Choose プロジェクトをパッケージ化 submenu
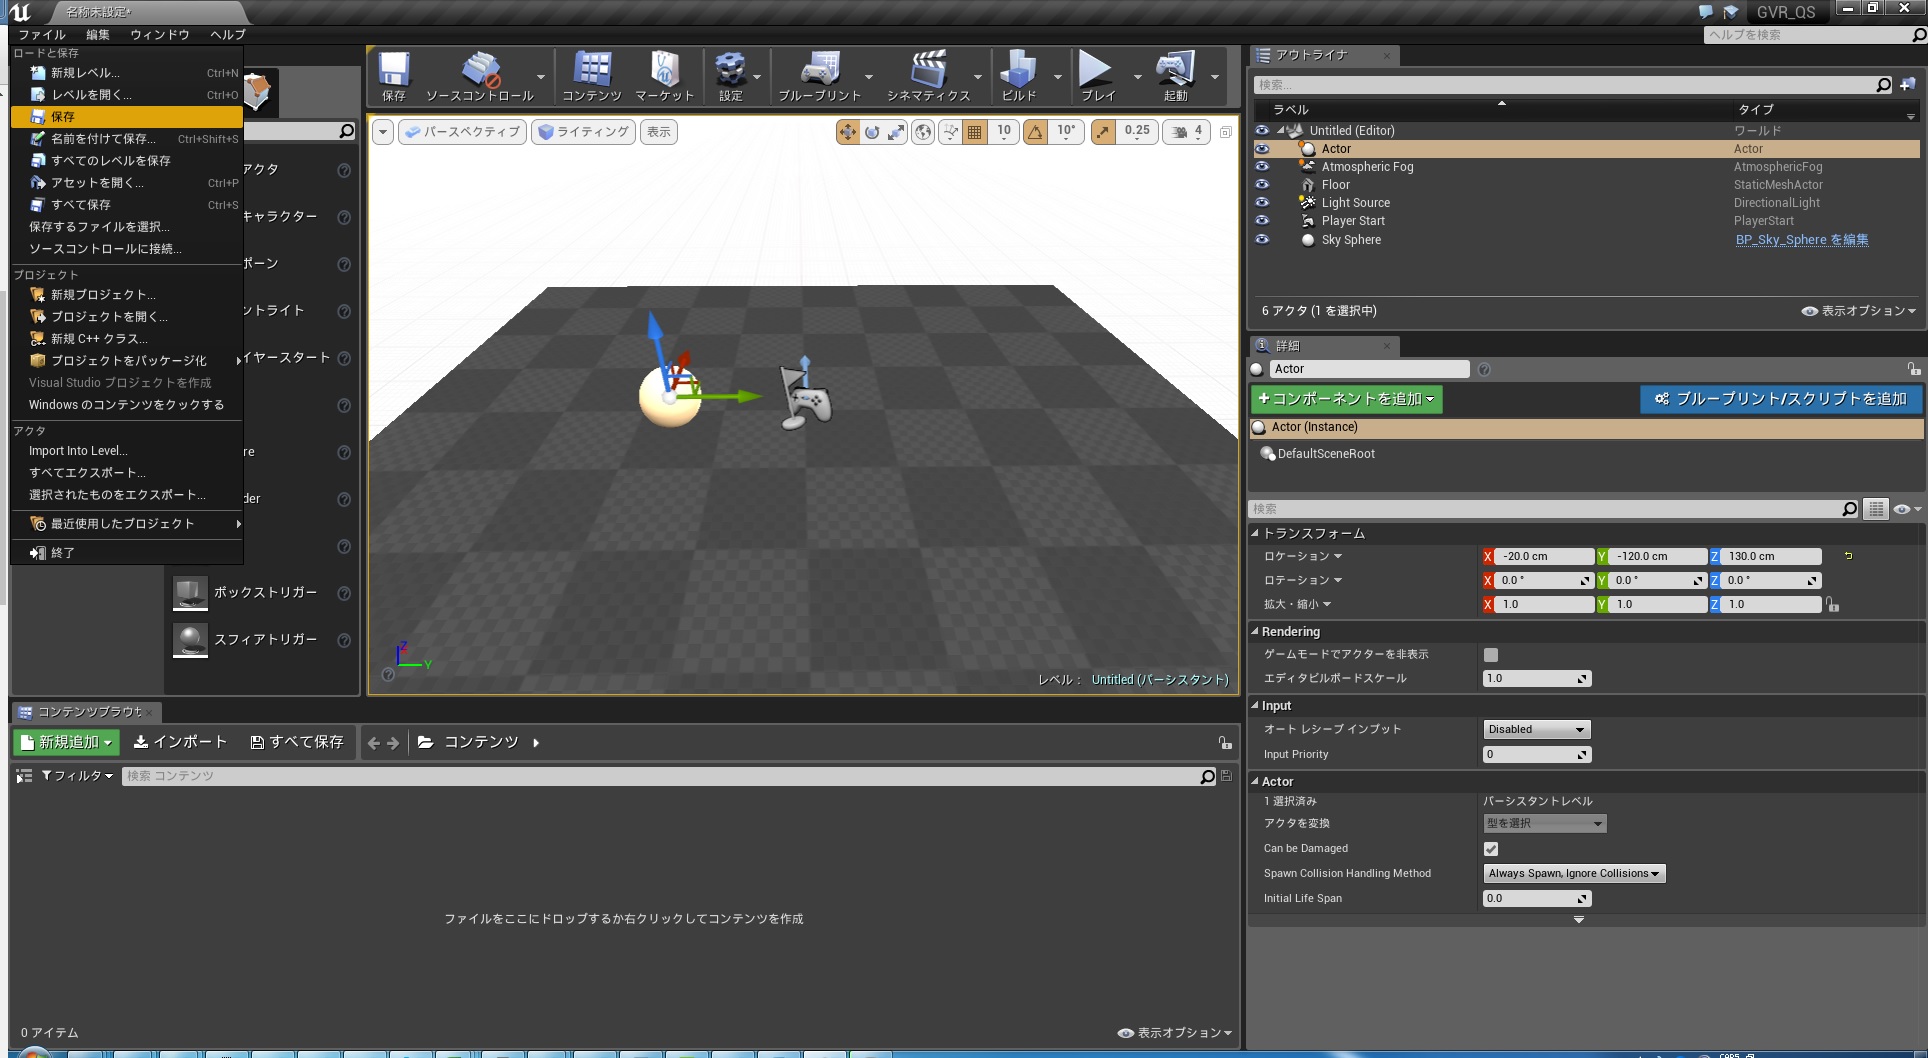The width and height of the screenshot is (1928, 1058). (127, 361)
